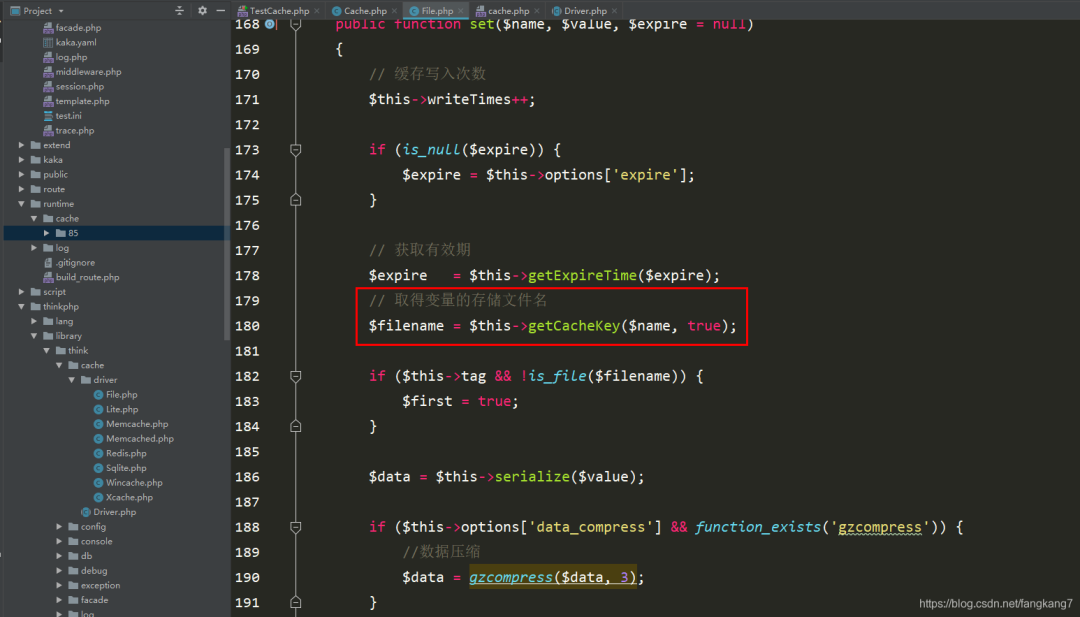Fold the if block at line 173
The image size is (1080, 617).
[x=295, y=149]
